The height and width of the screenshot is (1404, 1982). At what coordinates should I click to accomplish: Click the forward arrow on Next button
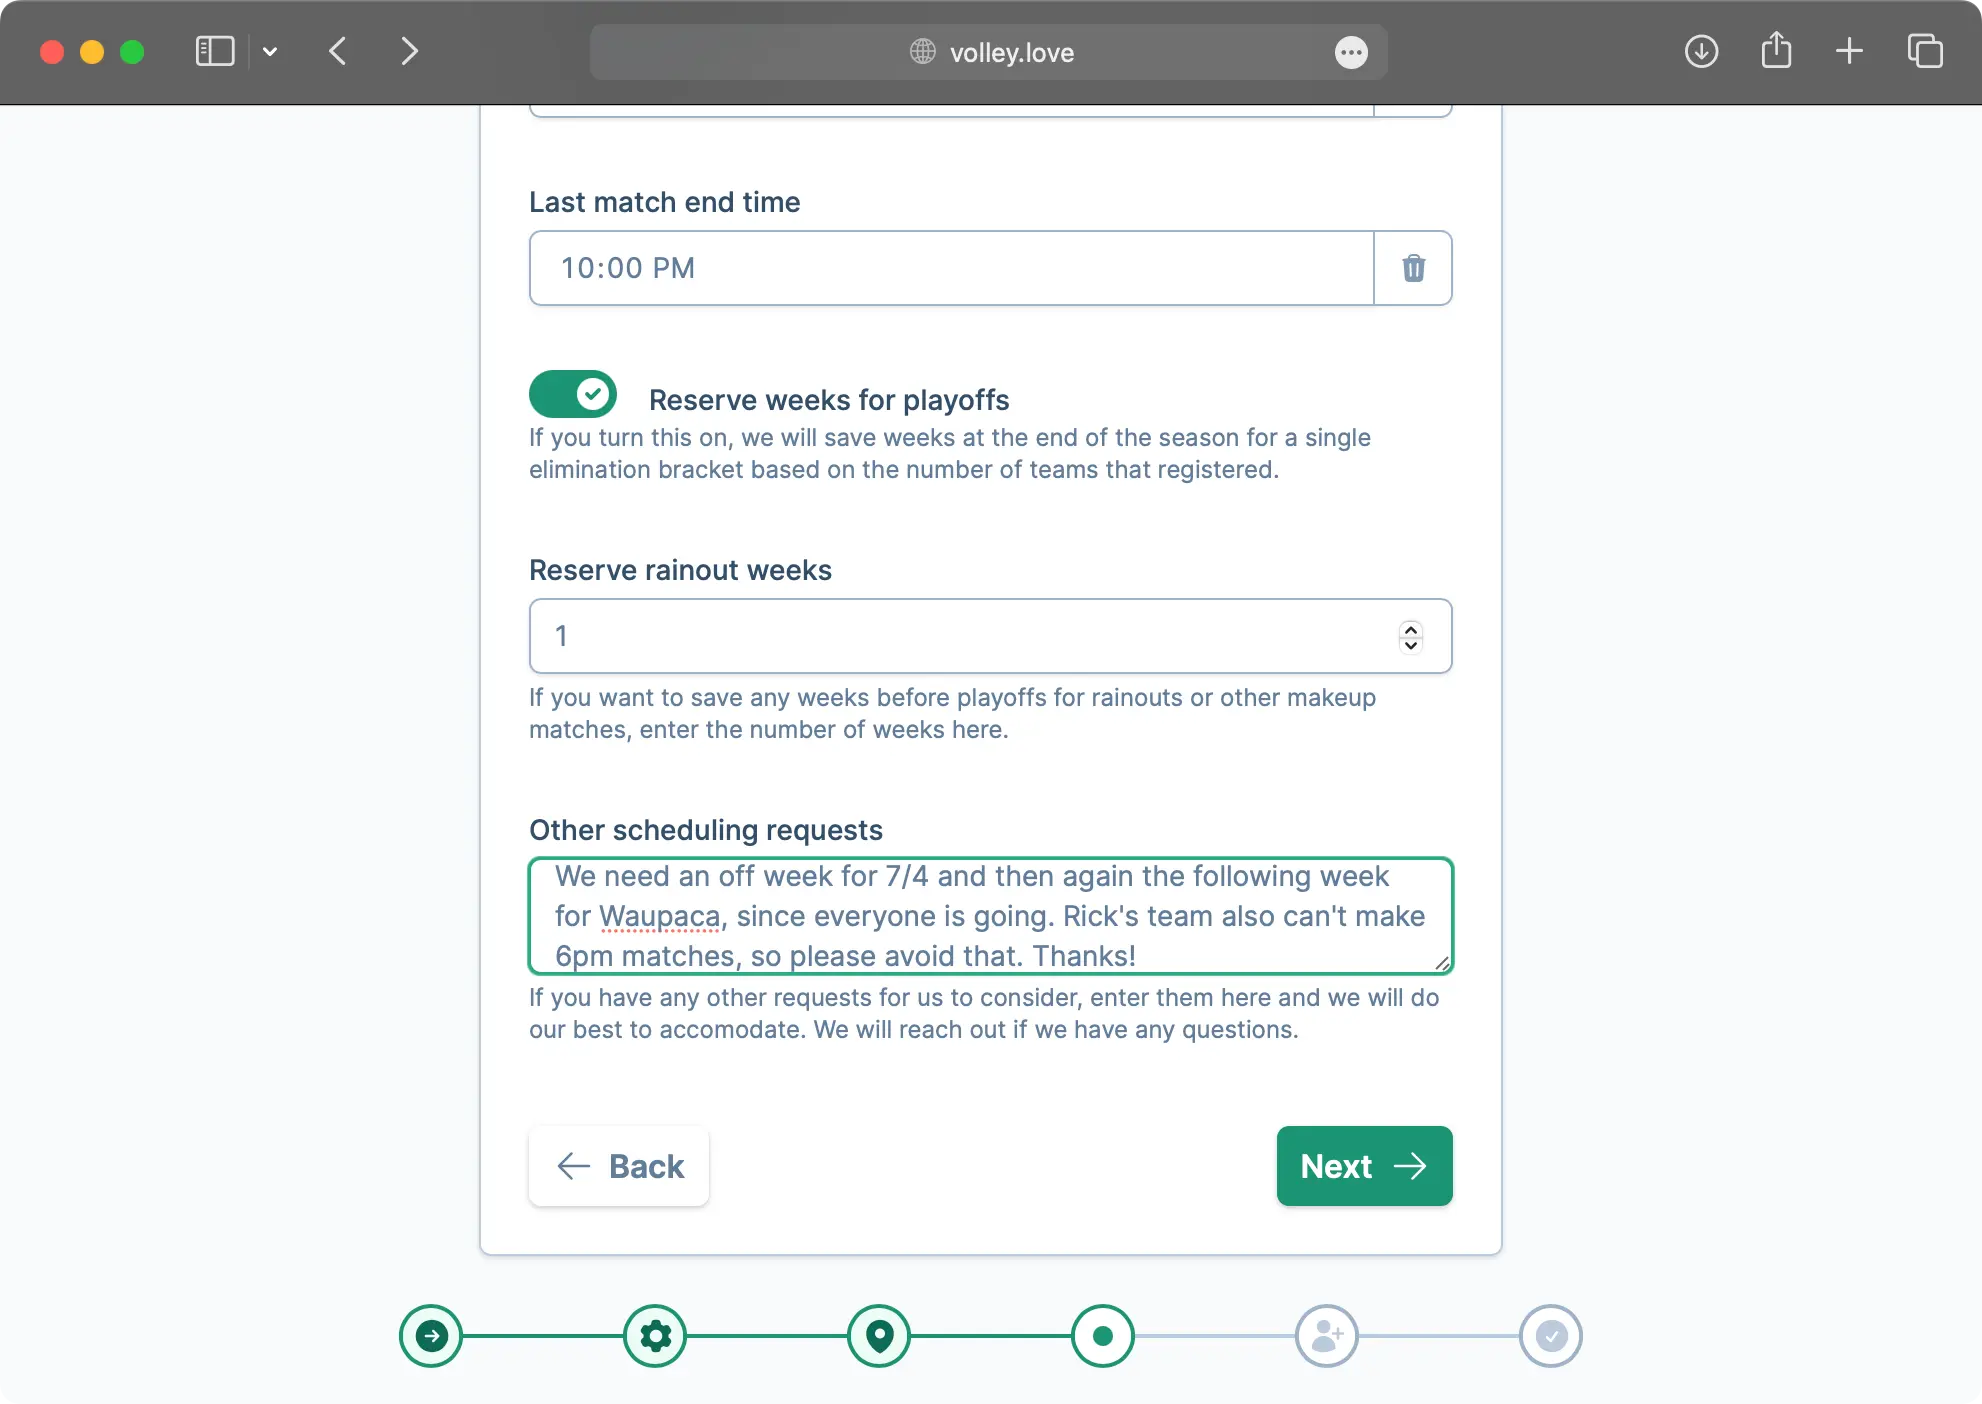pyautogui.click(x=1409, y=1165)
